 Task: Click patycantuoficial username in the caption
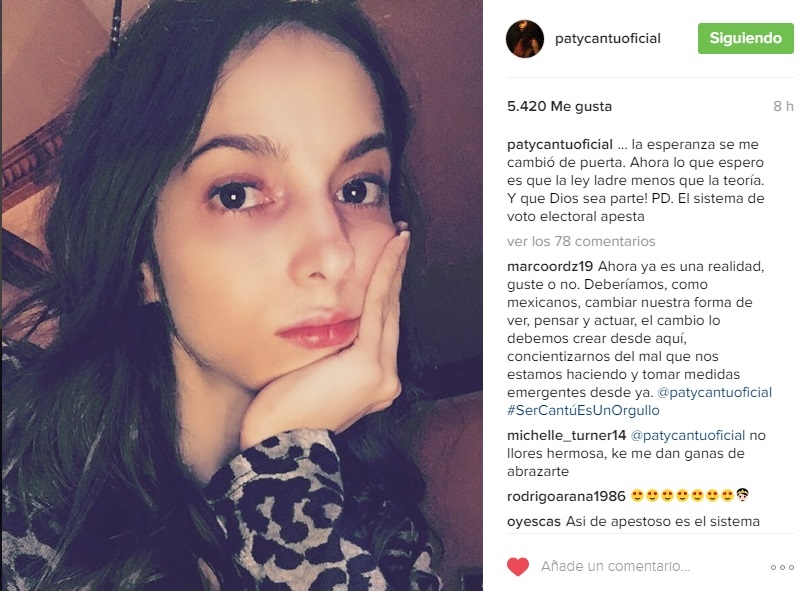[x=560, y=145]
